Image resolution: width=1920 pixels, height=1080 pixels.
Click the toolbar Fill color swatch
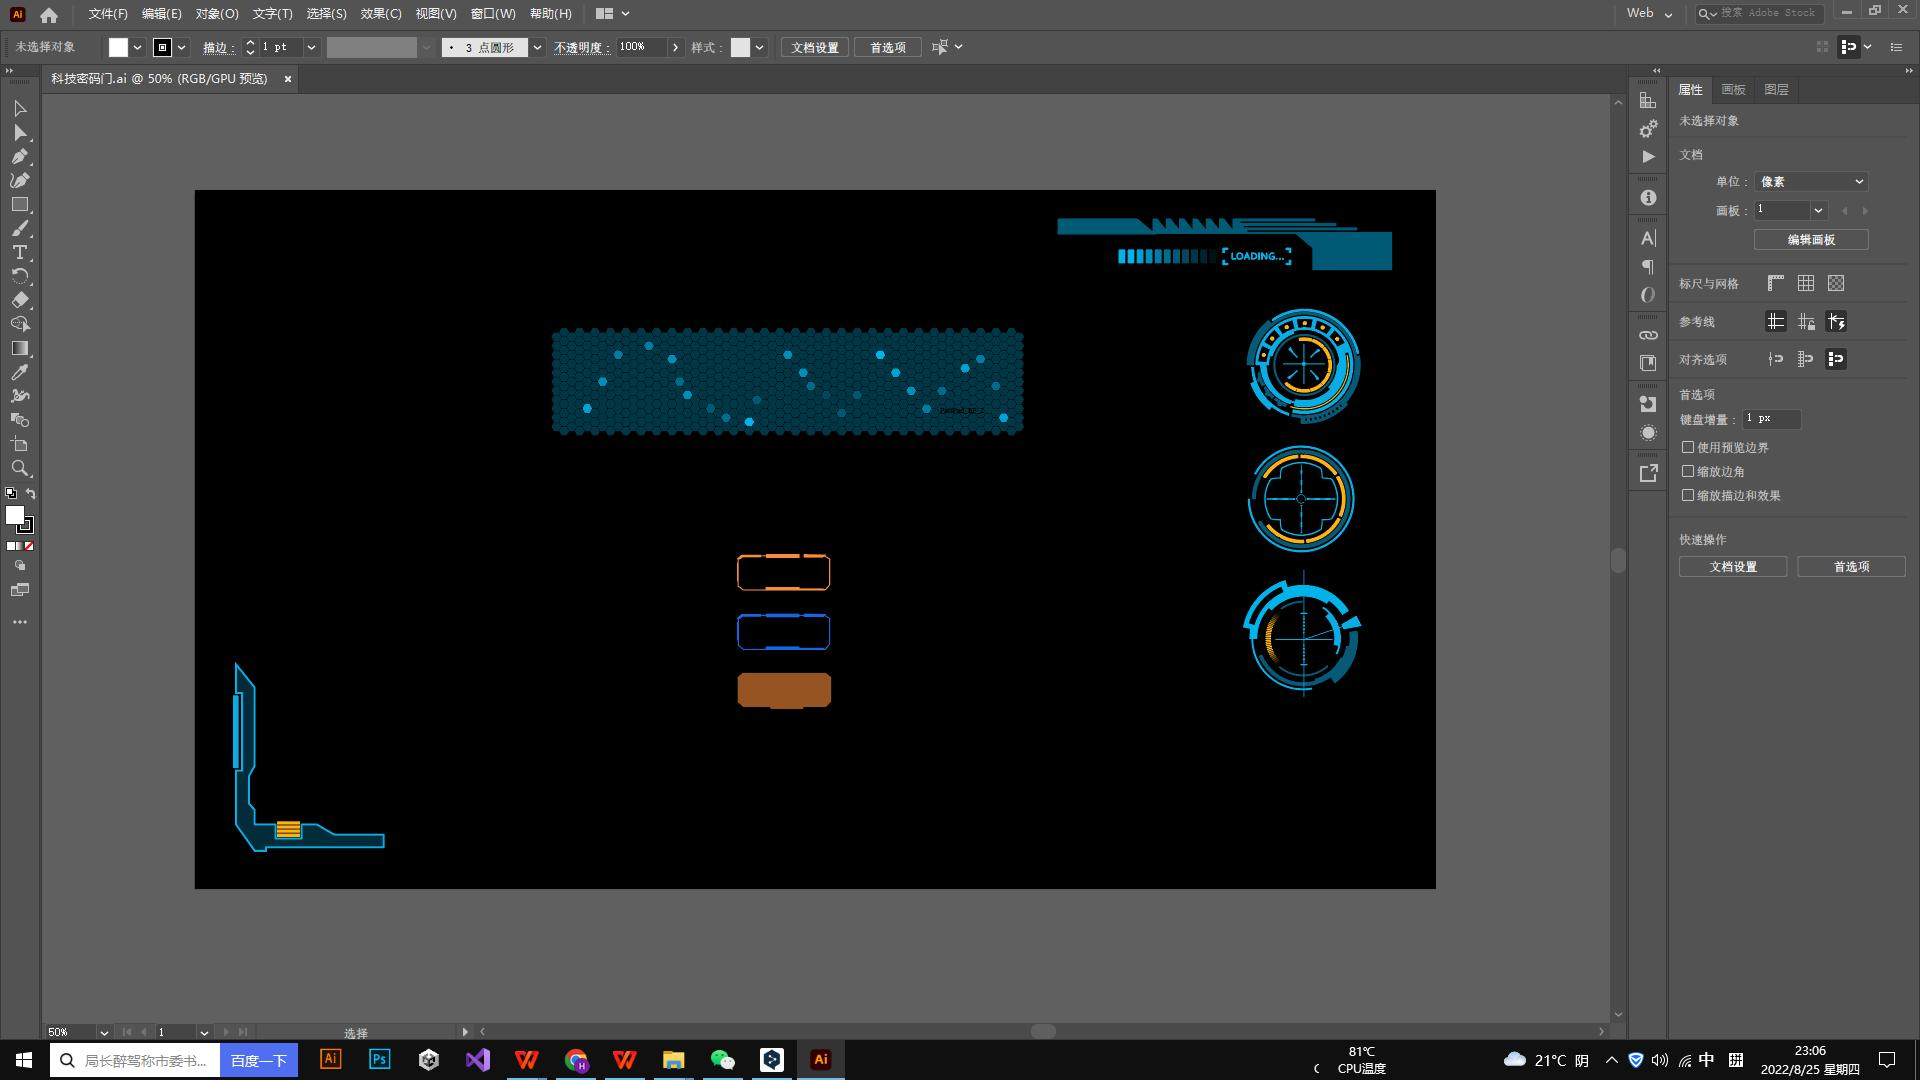tap(15, 515)
